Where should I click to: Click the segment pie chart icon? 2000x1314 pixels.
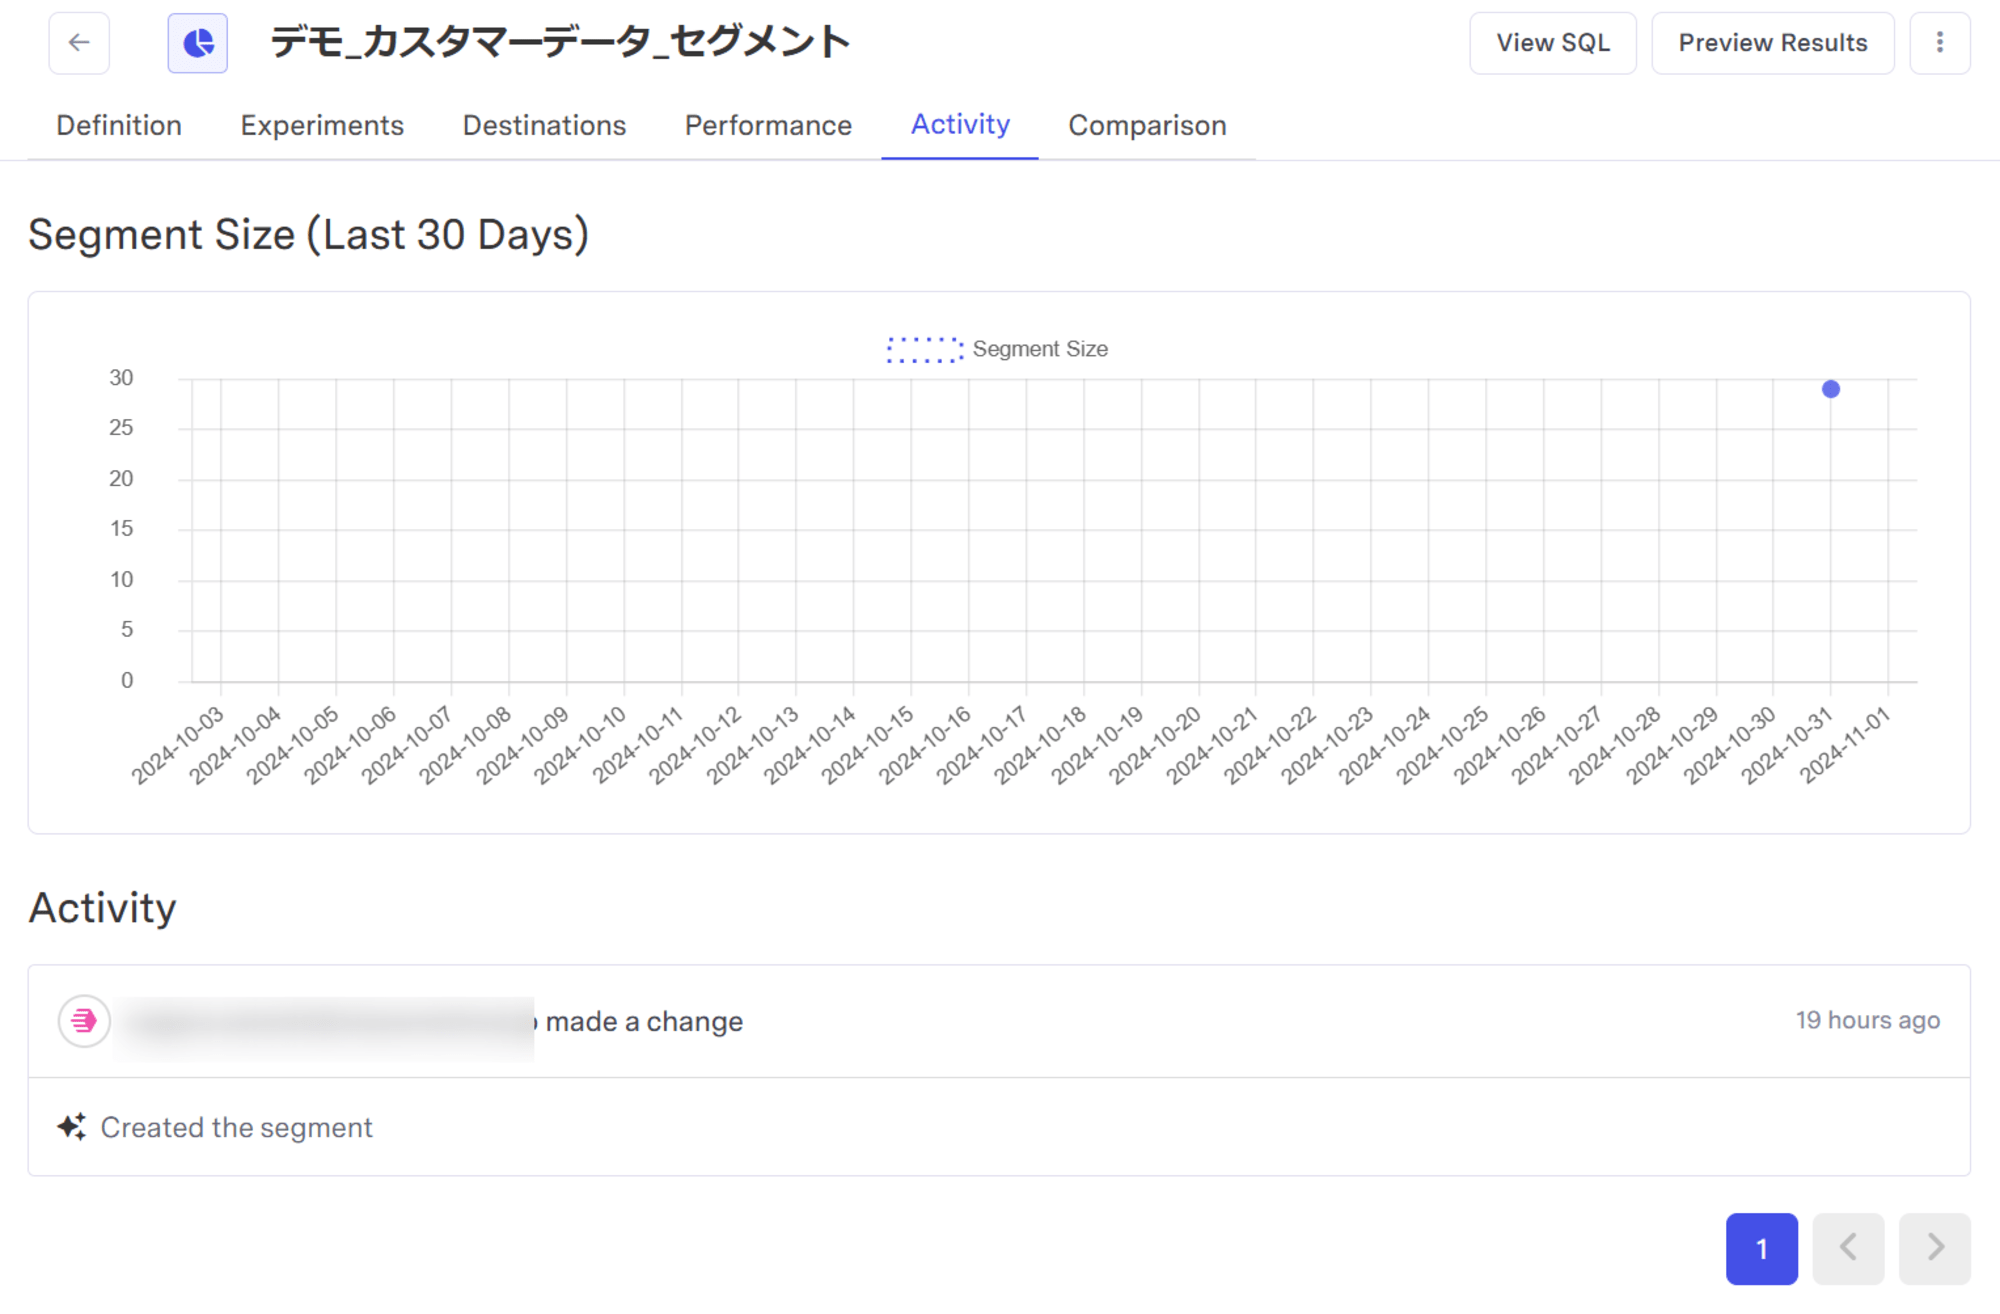198,43
